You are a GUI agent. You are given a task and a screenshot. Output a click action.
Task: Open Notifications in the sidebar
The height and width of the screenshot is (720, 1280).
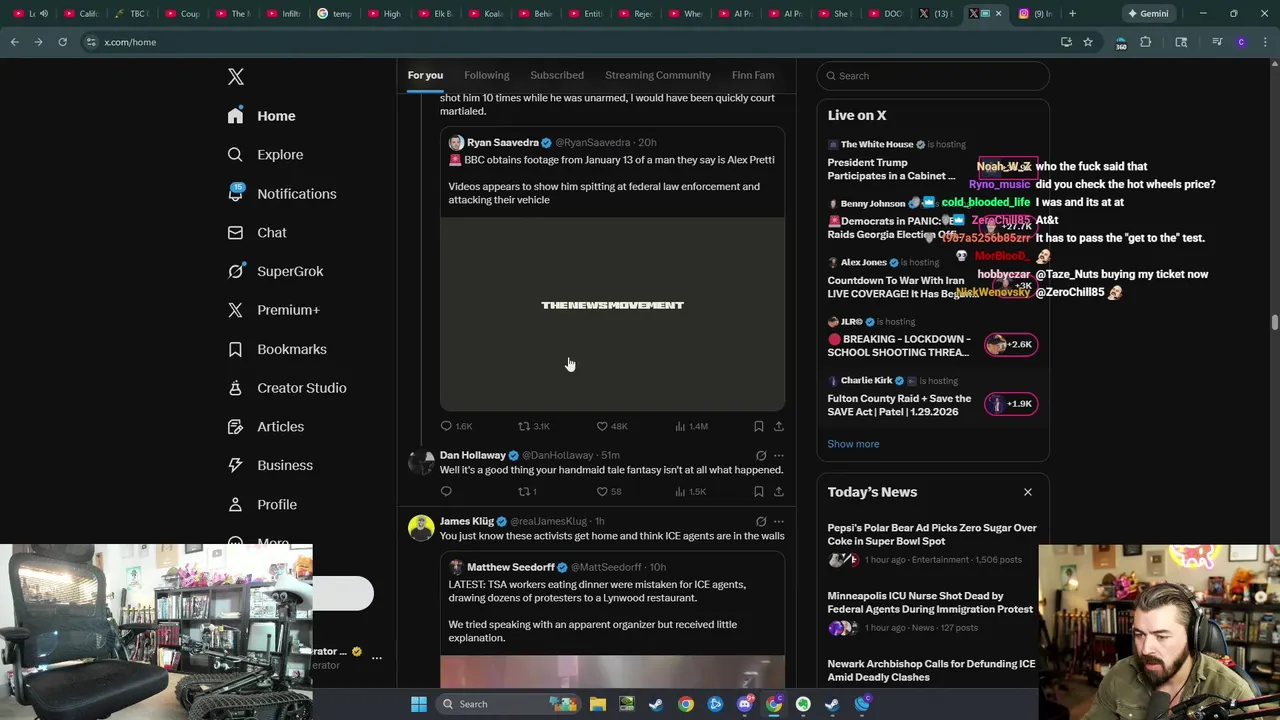(281, 194)
